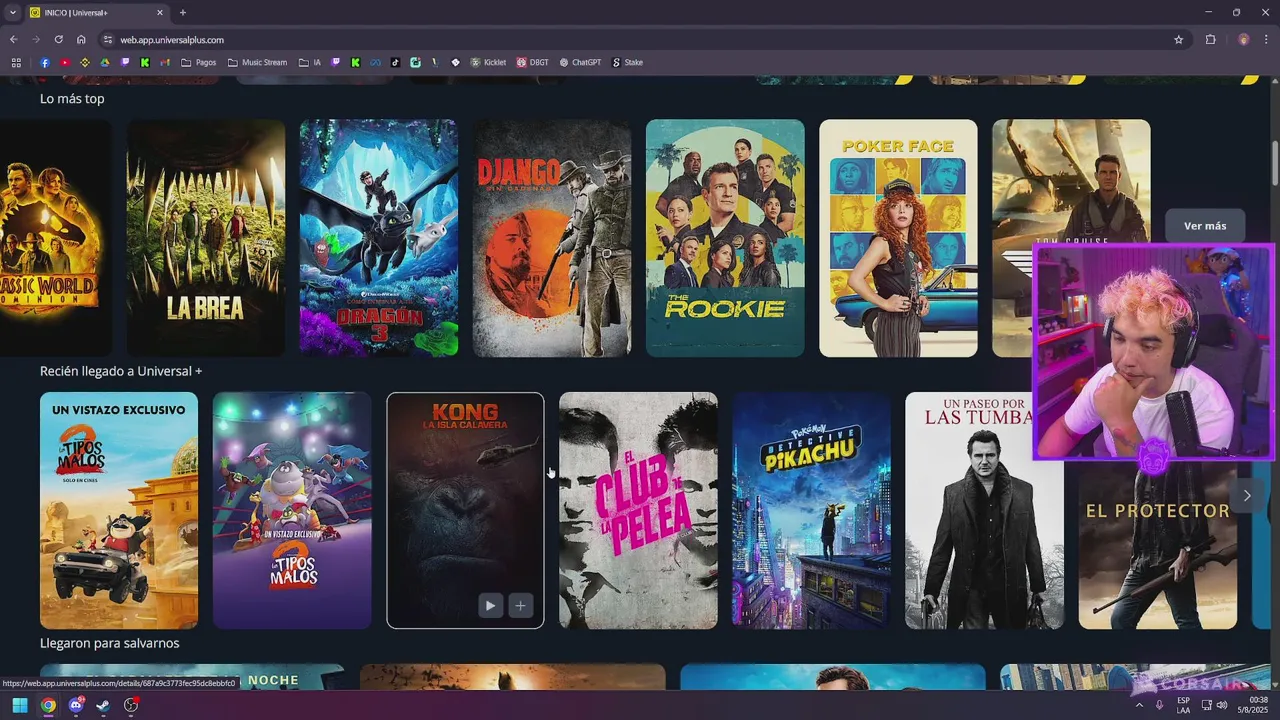Open Tipos Malos 2 desert car poster
The image size is (1280, 720).
point(119,510)
